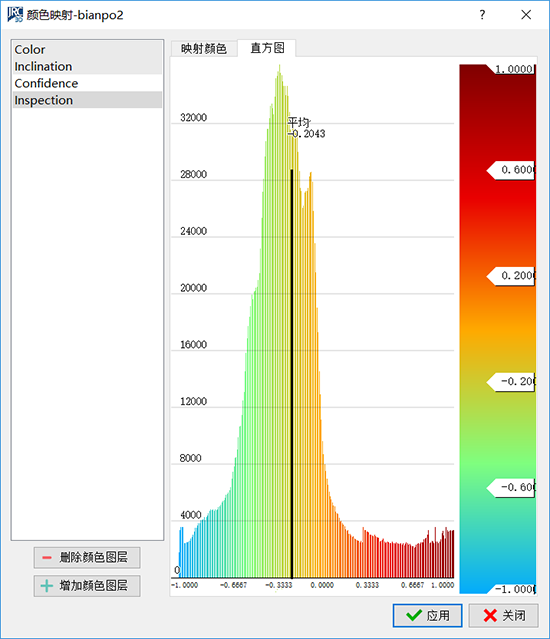The height and width of the screenshot is (639, 550).
Task: Click the 平均 -0.2043 label
Action: tap(306, 128)
